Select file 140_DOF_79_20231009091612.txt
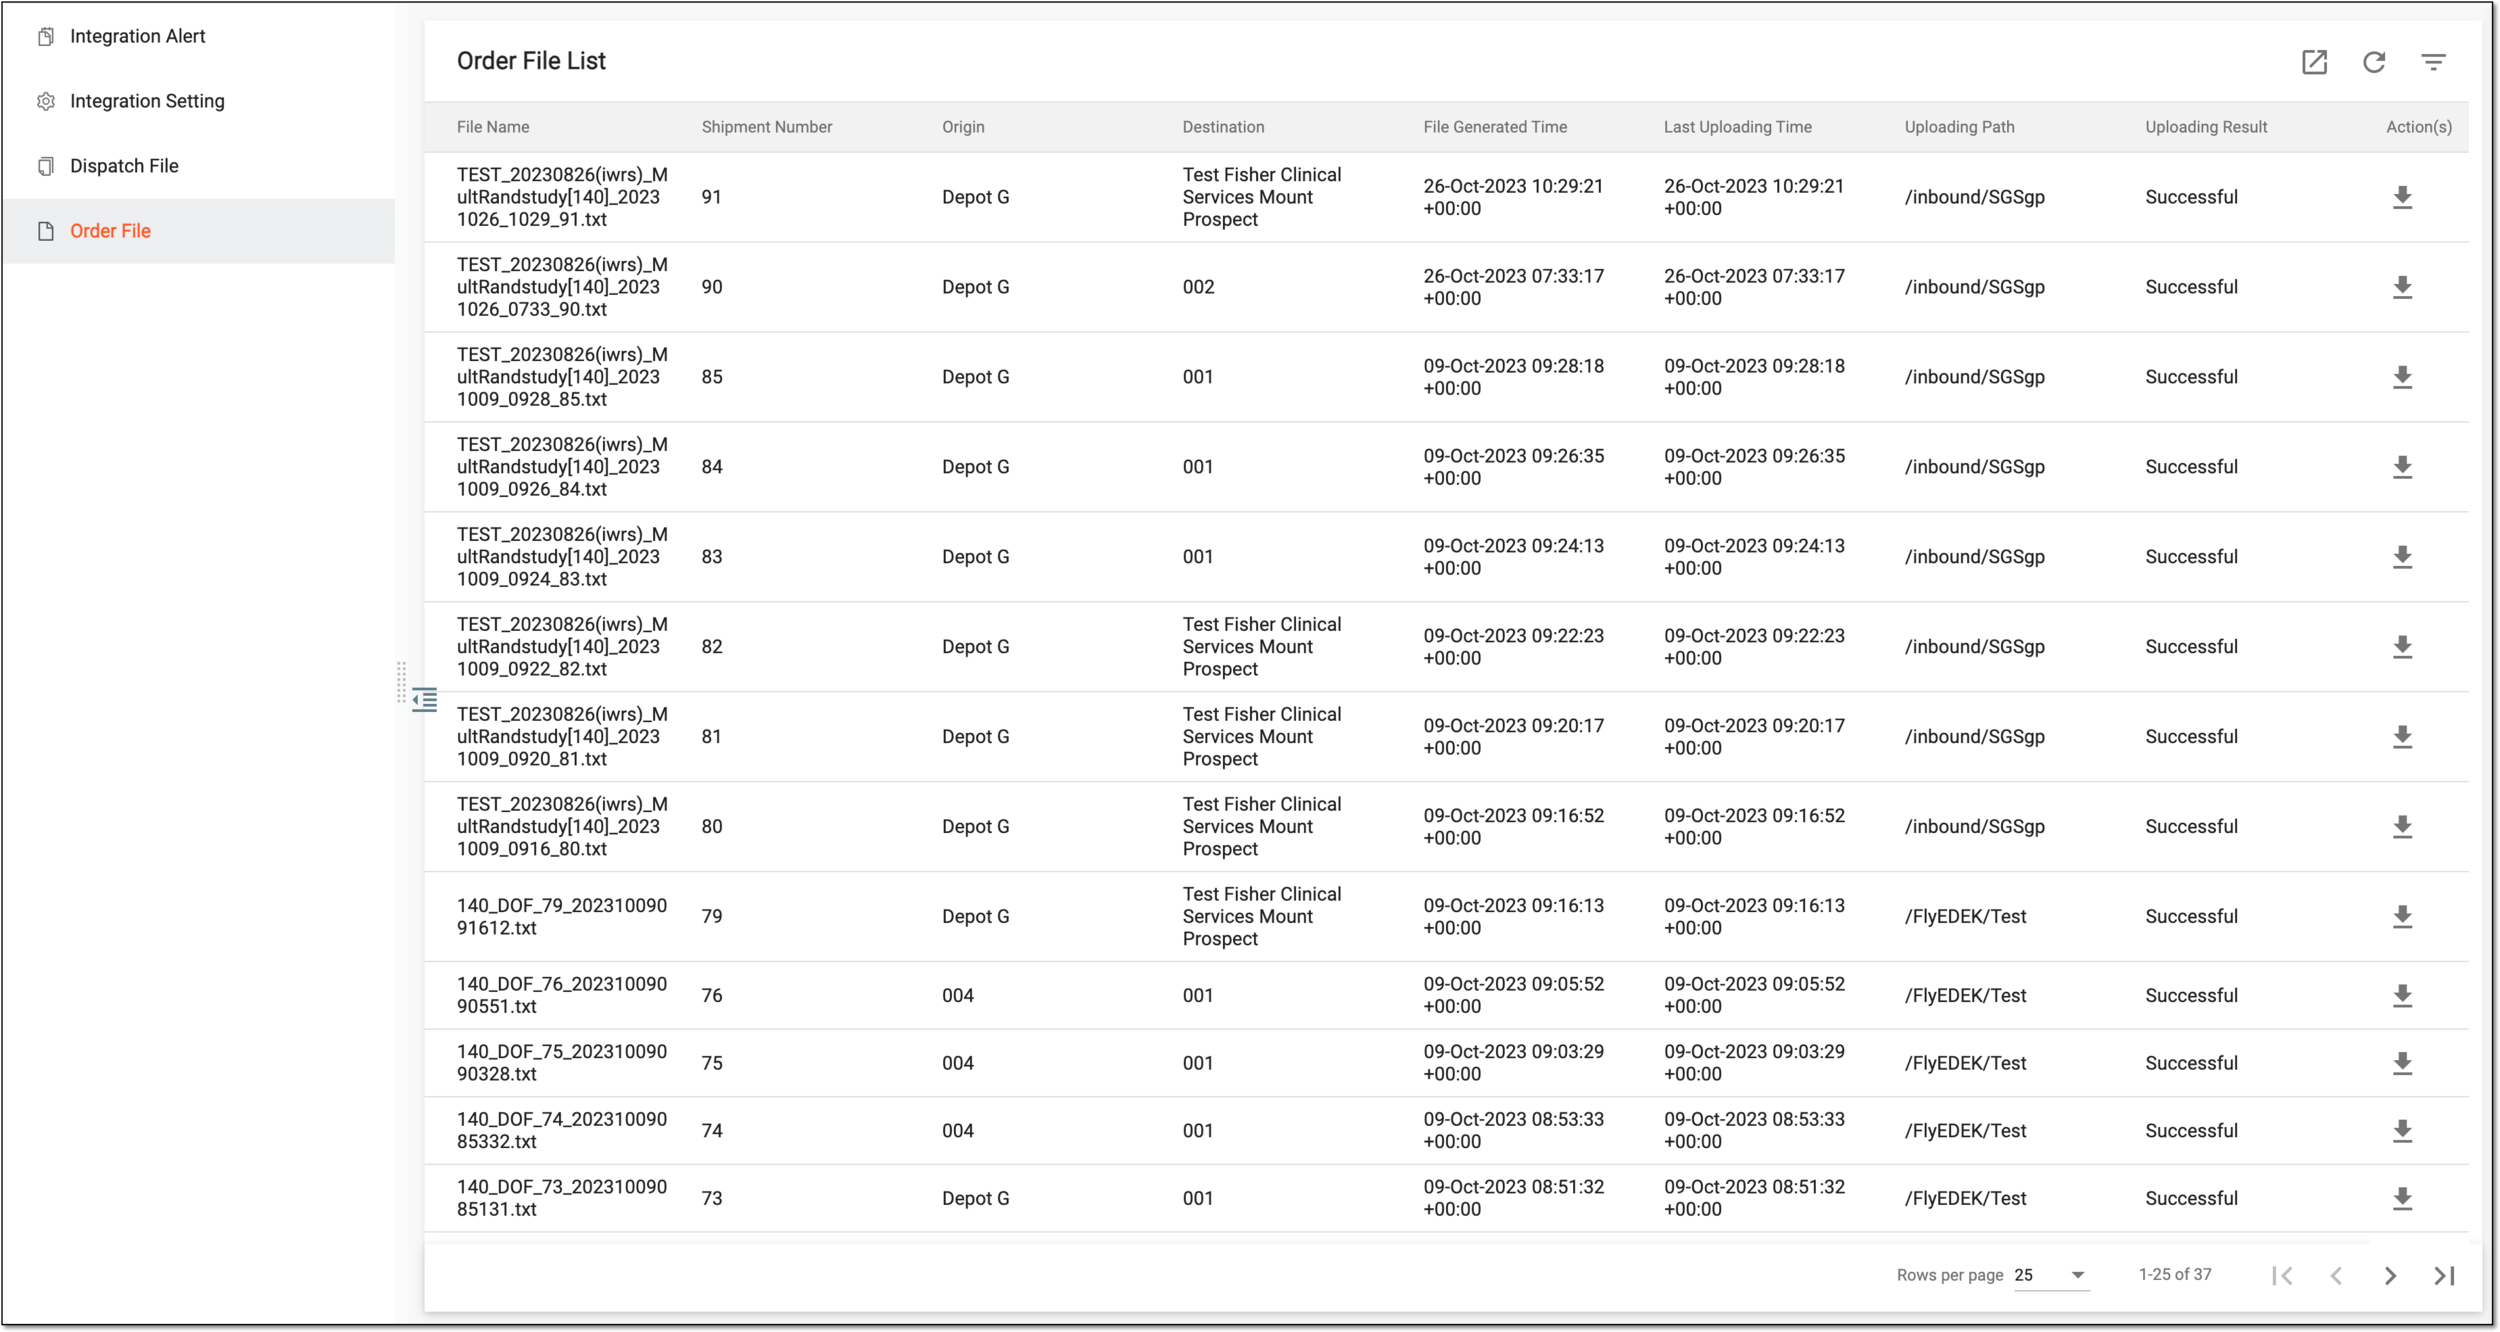This screenshot has width=2500, height=1332. pyautogui.click(x=562, y=917)
